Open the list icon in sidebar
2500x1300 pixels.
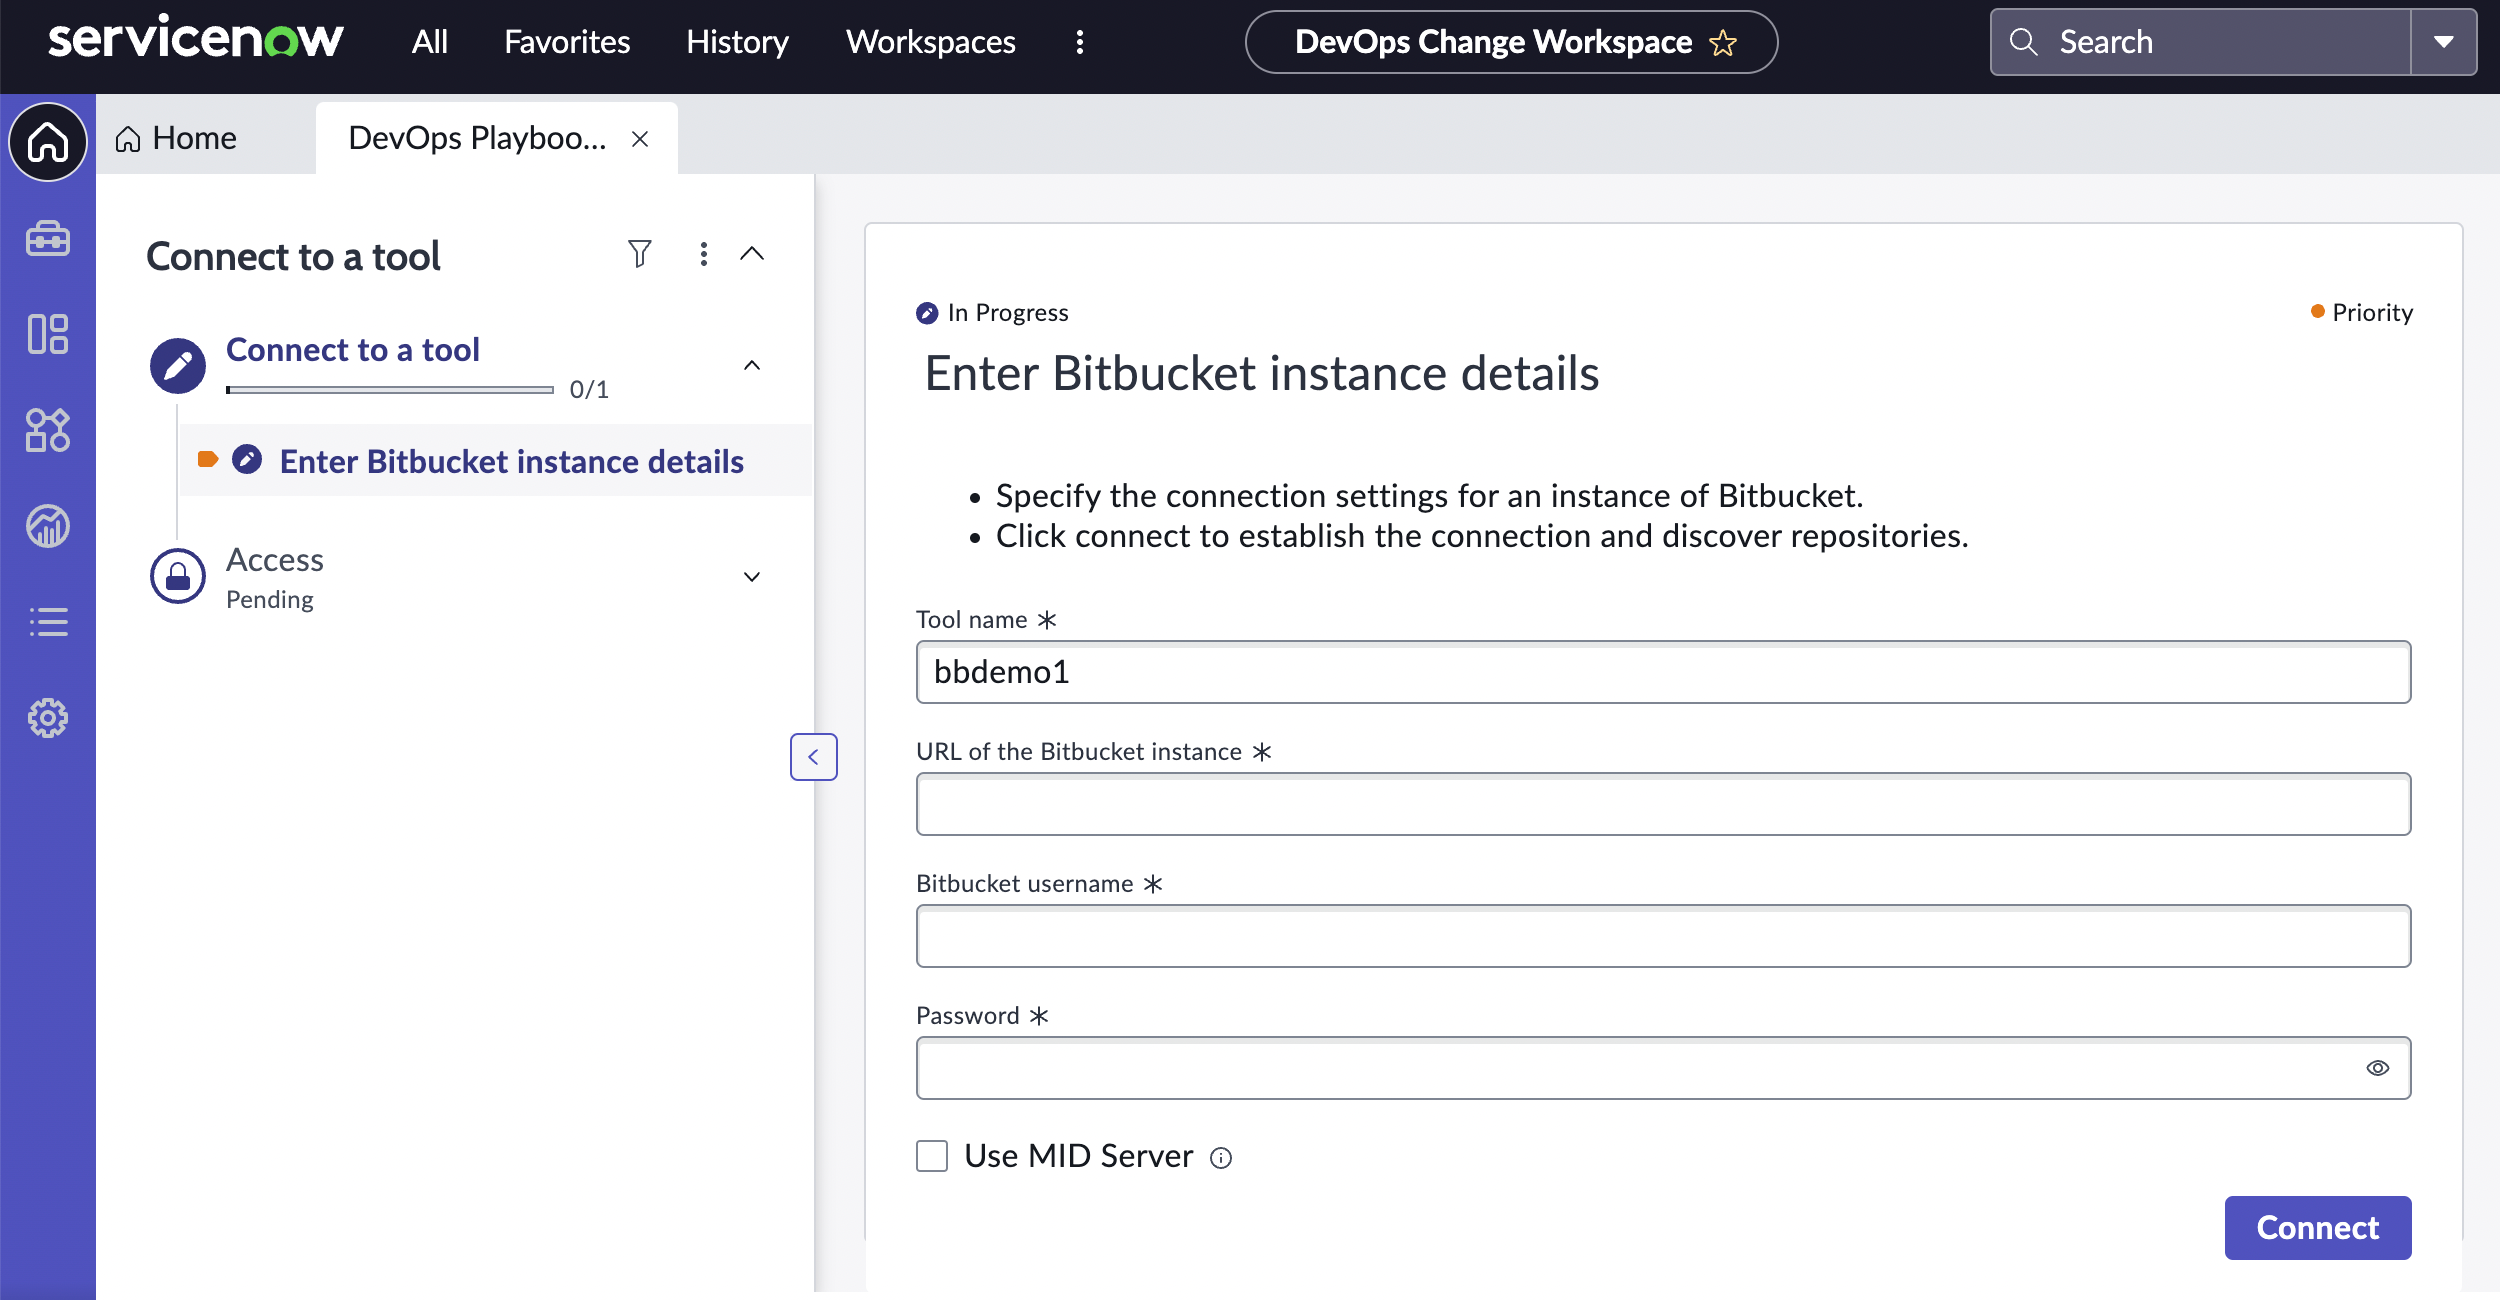48,622
